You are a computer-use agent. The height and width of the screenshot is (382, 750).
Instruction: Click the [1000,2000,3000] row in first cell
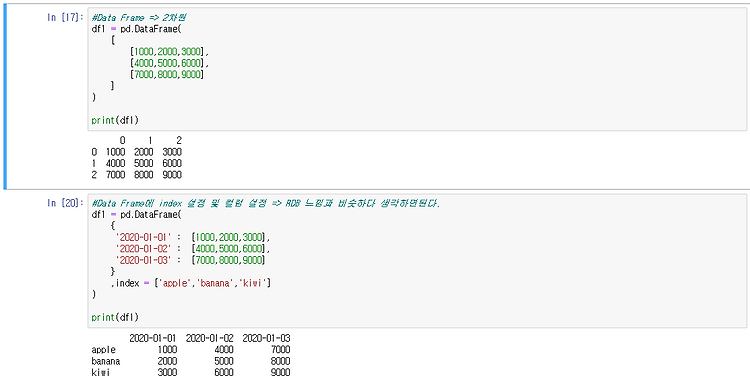(169, 51)
